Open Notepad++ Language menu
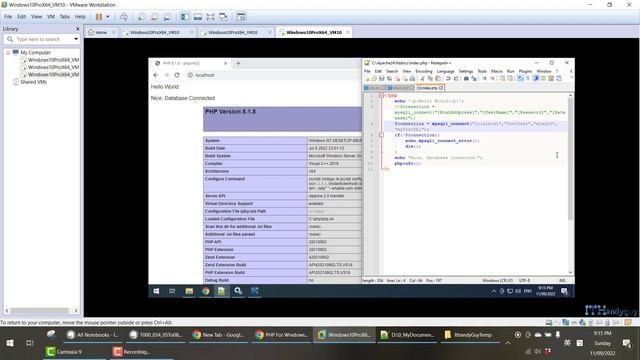 click(x=445, y=71)
